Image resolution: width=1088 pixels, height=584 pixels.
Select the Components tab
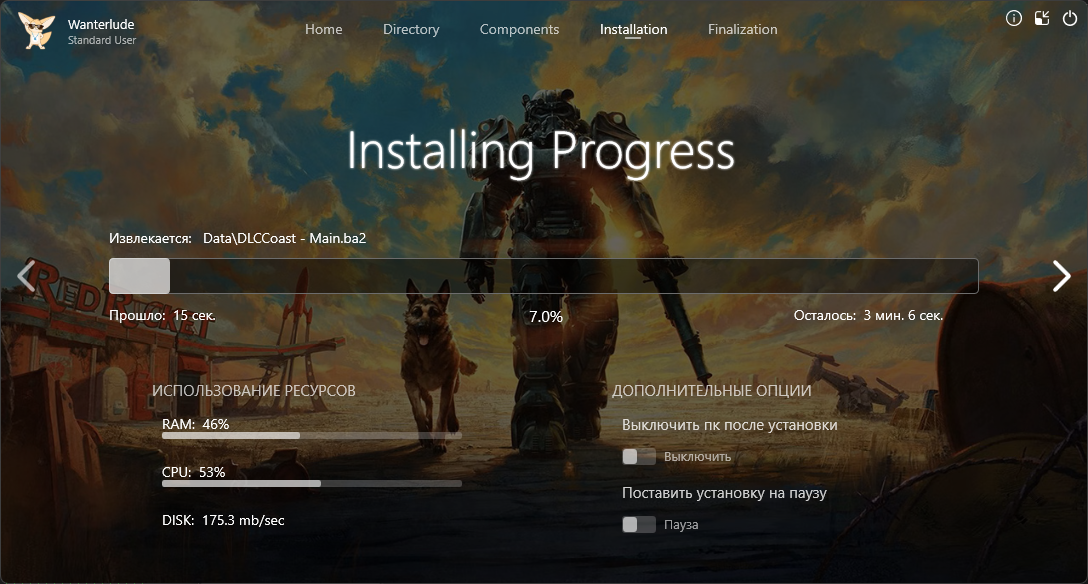tap(519, 29)
